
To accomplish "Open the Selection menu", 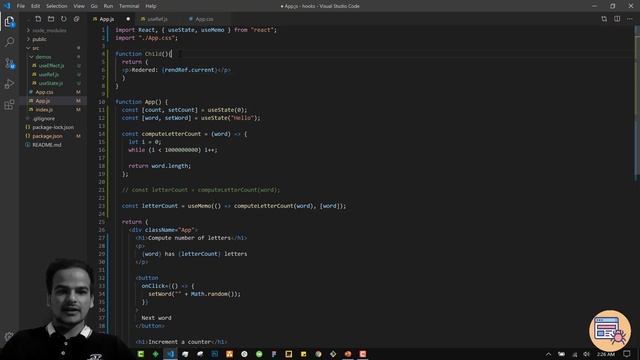I will [57, 6].
